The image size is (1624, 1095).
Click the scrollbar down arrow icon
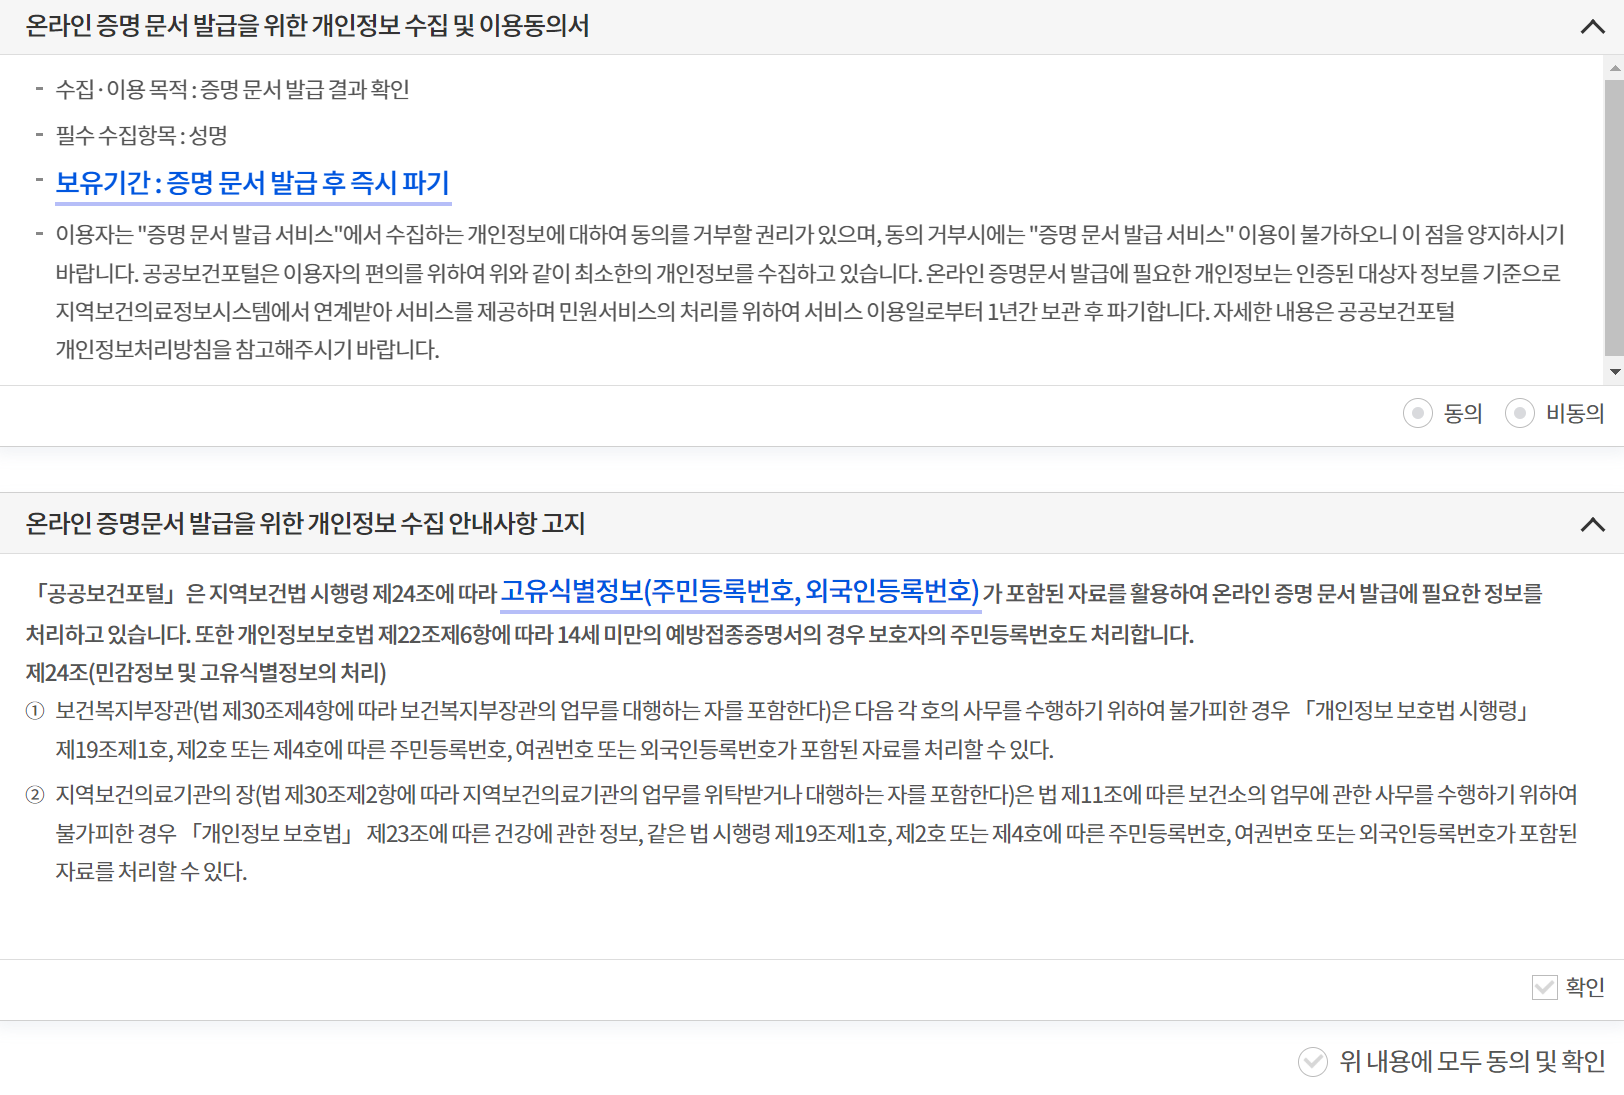tap(1613, 371)
